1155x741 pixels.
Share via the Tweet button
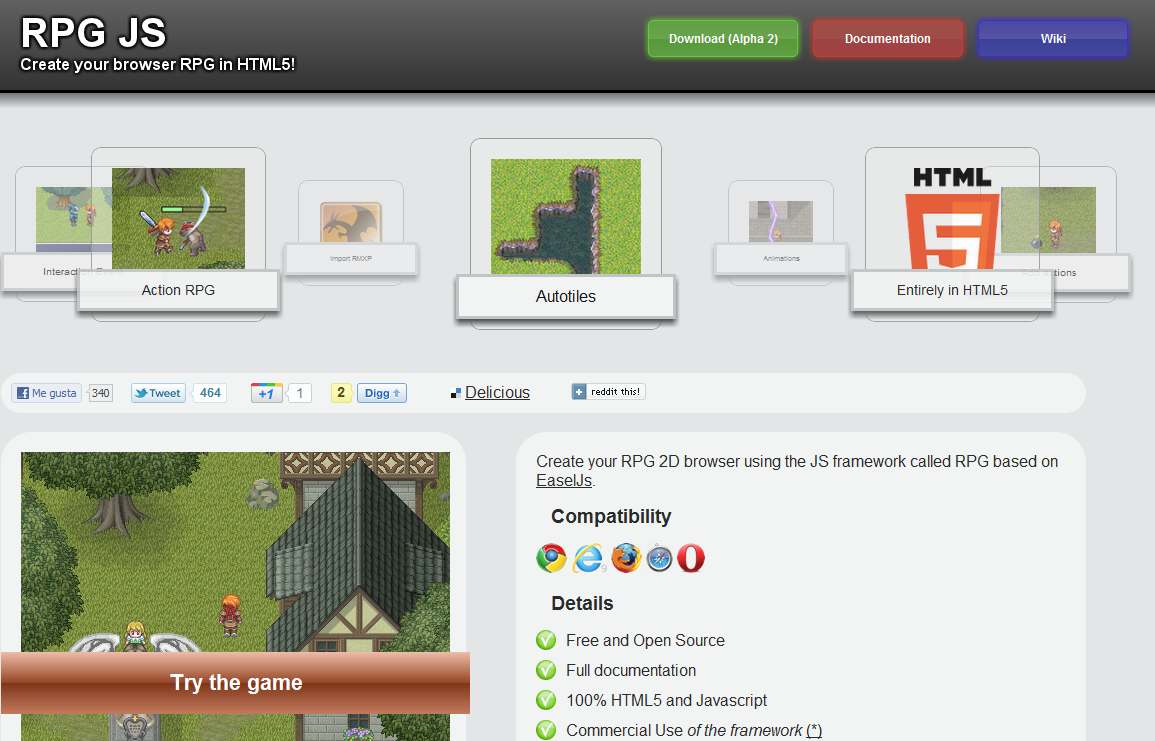(157, 392)
